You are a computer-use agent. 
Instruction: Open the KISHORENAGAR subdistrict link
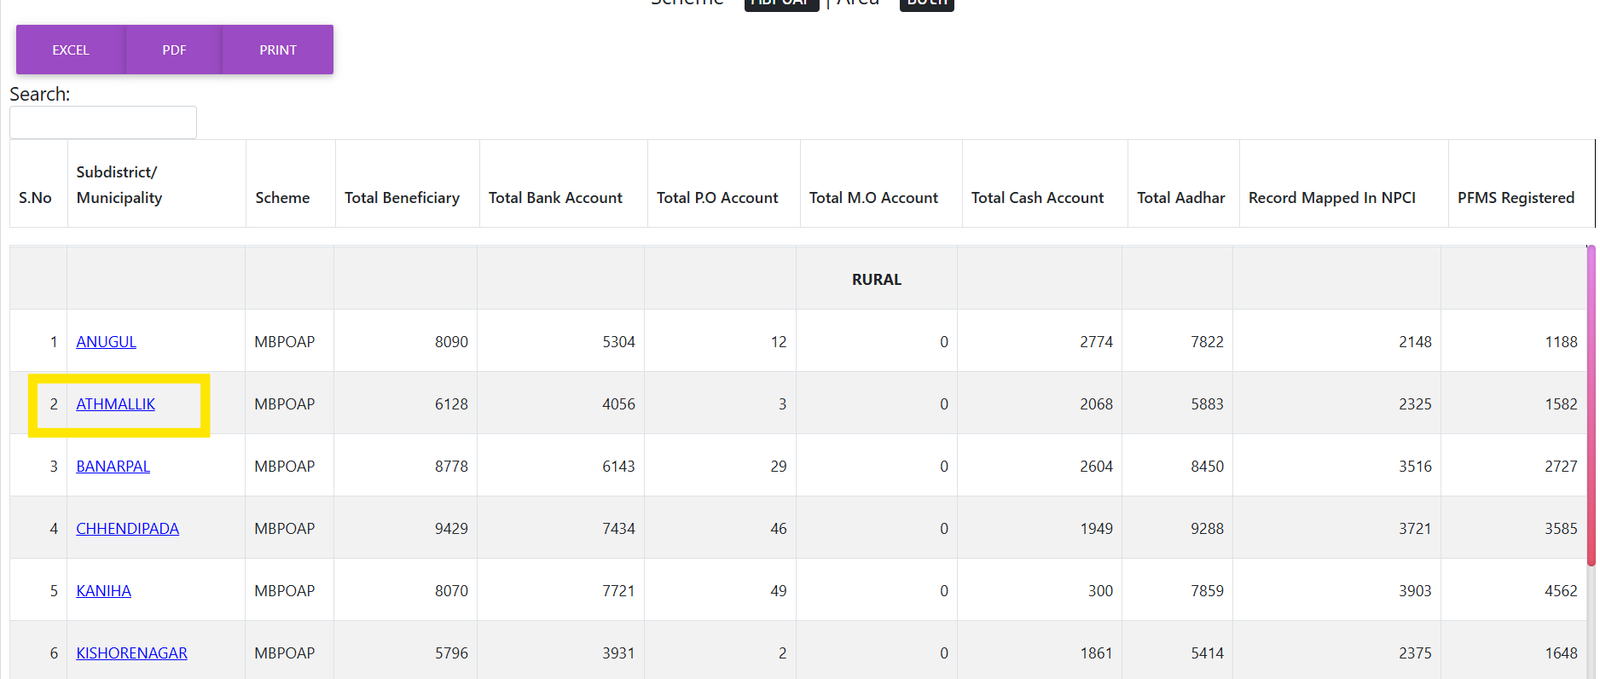(x=131, y=653)
